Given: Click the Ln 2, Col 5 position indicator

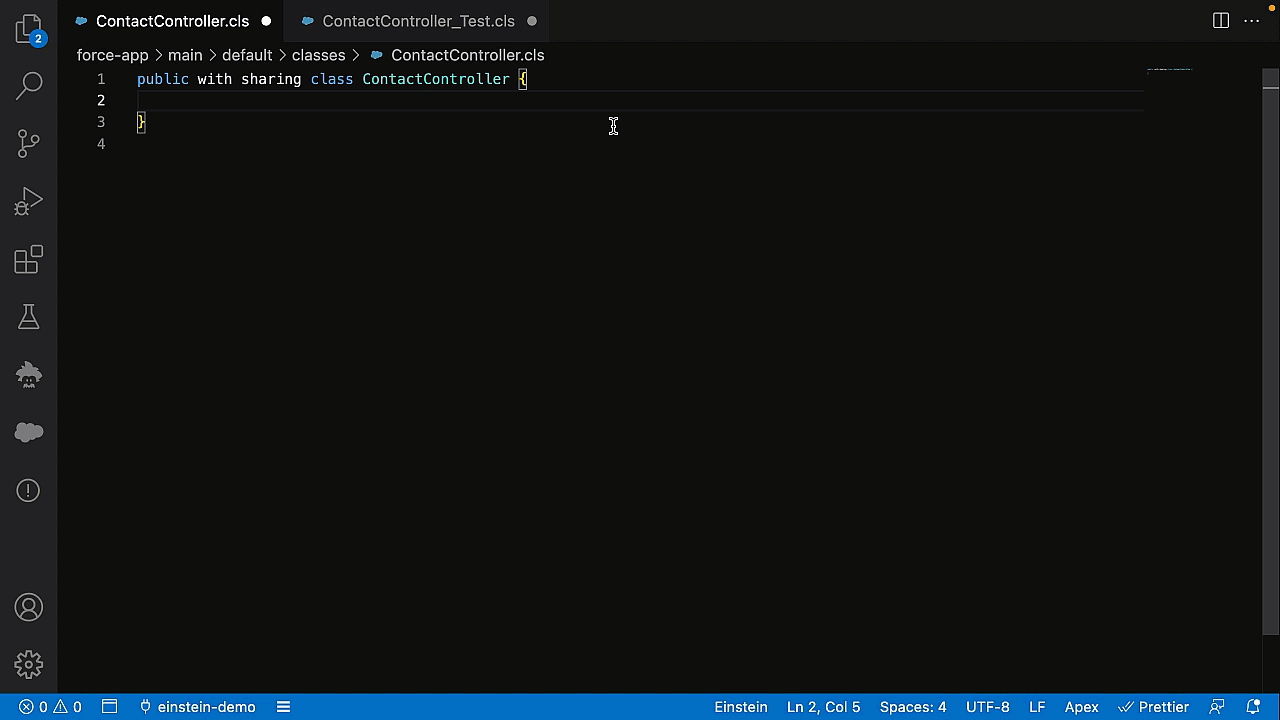Looking at the screenshot, I should pos(823,707).
